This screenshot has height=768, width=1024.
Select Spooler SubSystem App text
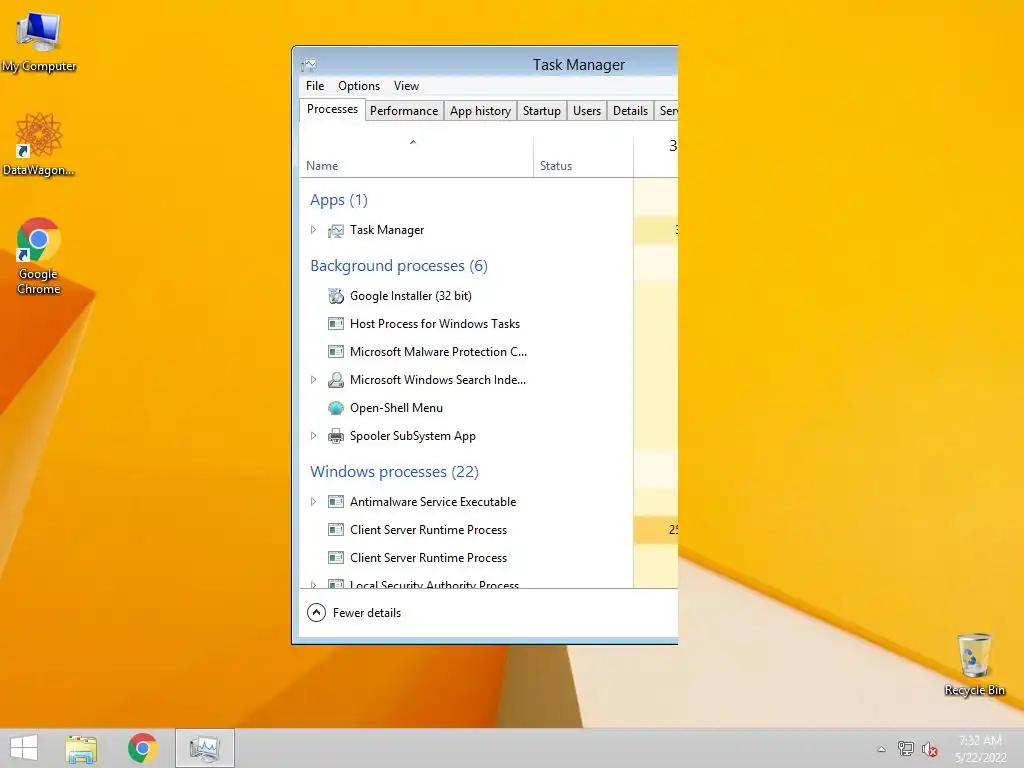tap(413, 436)
